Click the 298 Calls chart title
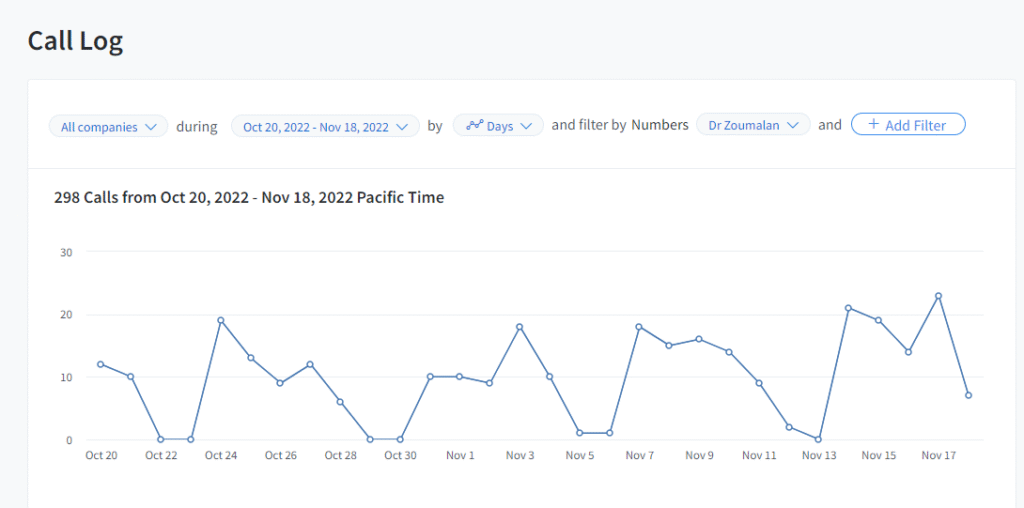Viewport: 1024px width, 508px height. pos(248,198)
